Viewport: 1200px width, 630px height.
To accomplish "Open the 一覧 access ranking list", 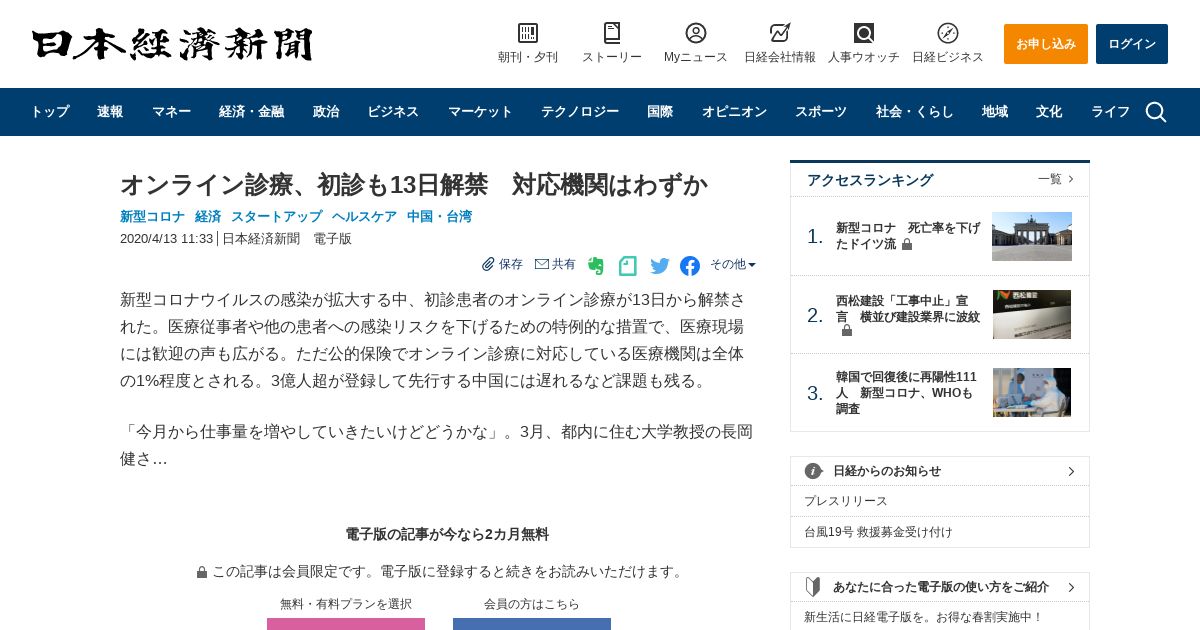I will point(1055,179).
